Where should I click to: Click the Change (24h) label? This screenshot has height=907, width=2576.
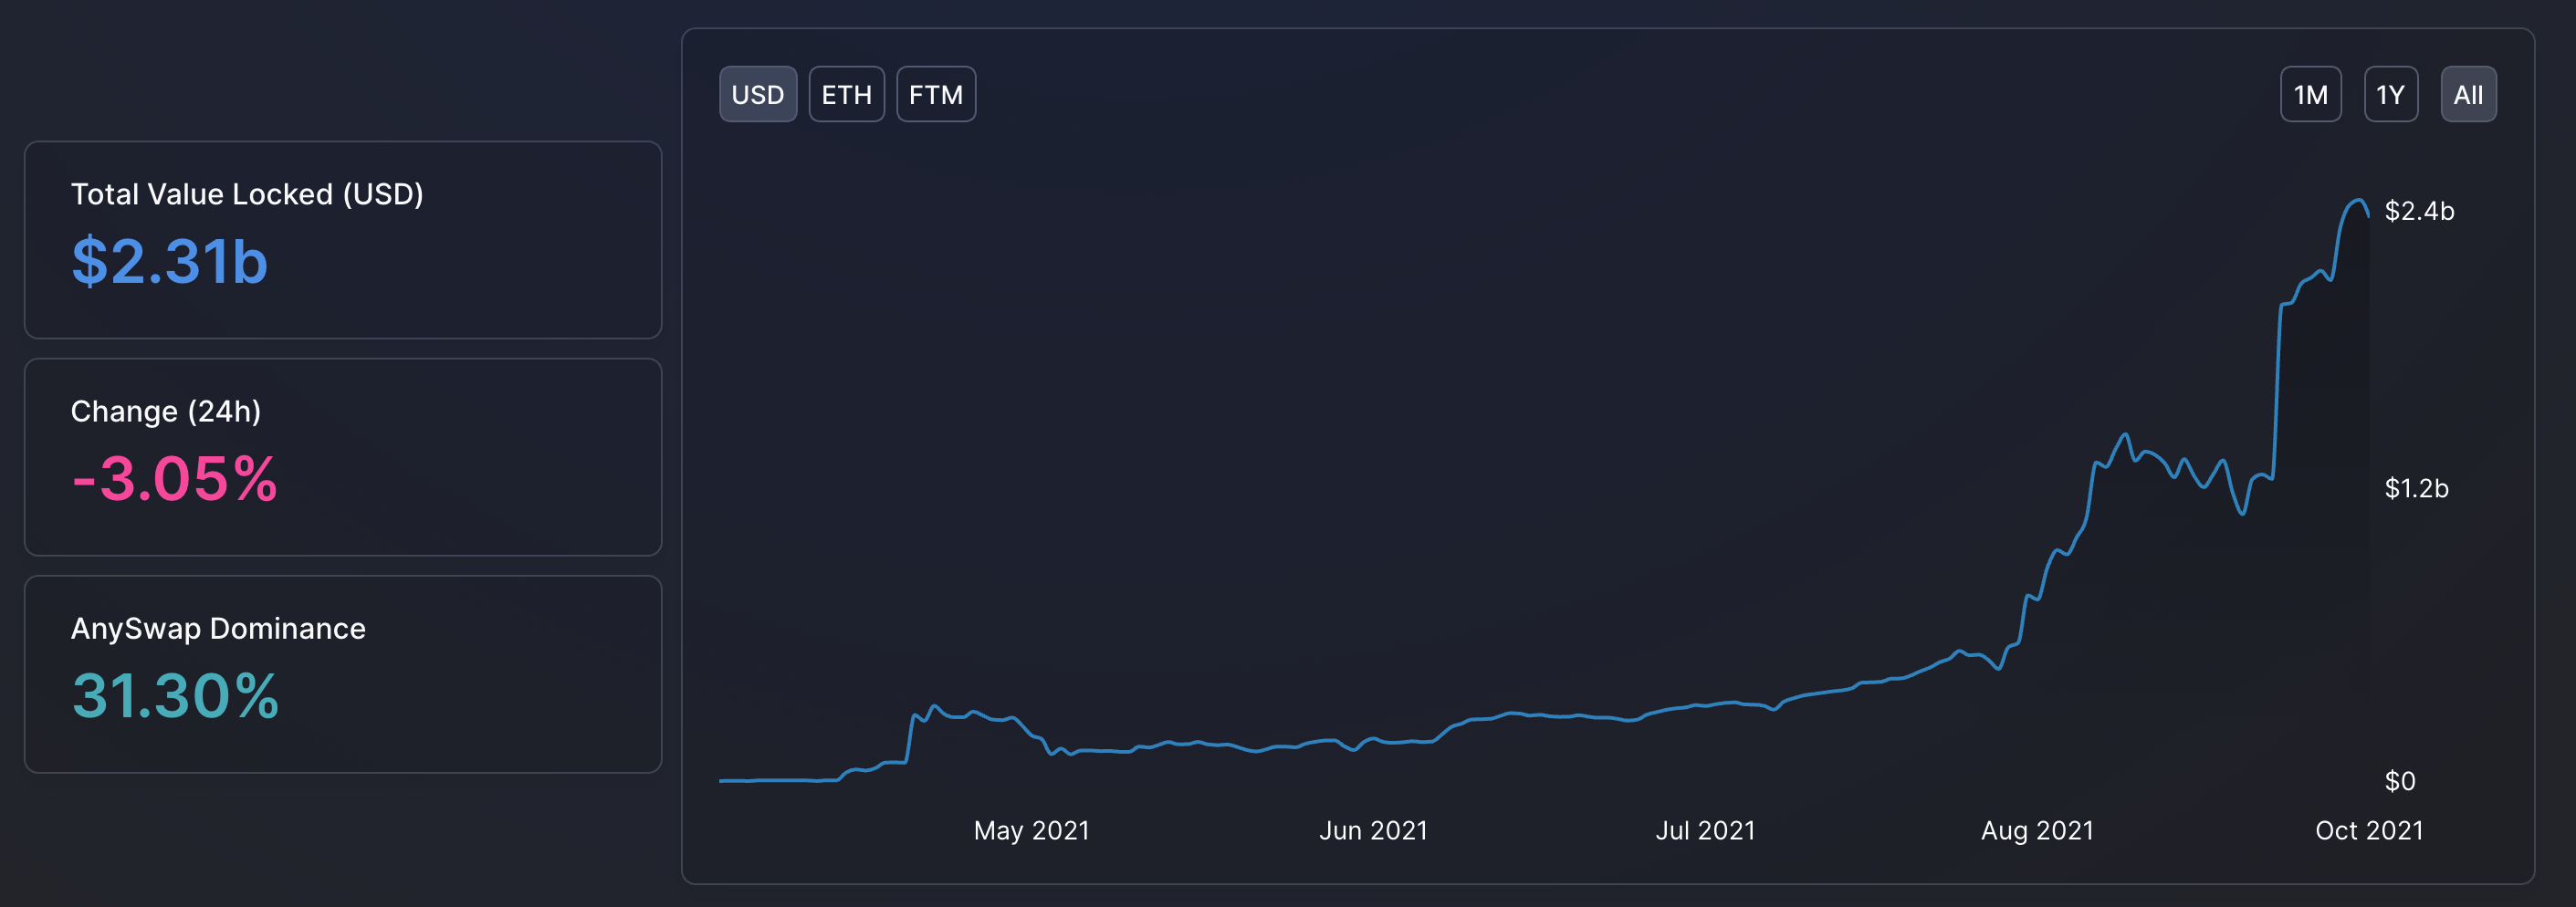pos(166,411)
